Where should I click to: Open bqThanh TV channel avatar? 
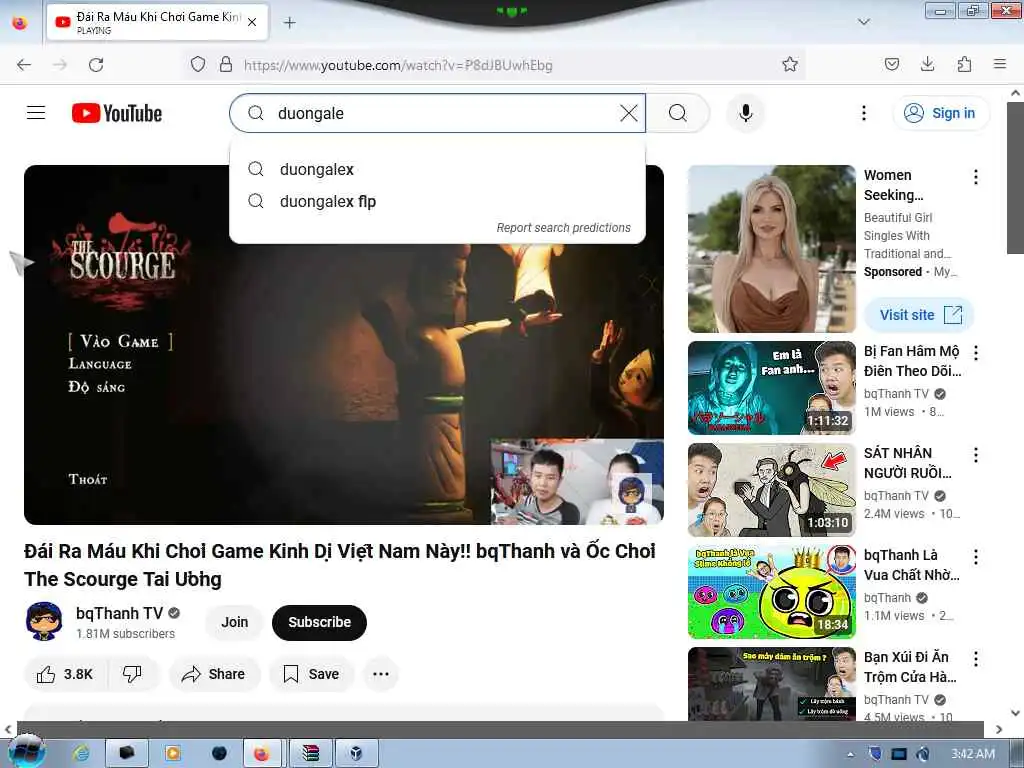[44, 621]
